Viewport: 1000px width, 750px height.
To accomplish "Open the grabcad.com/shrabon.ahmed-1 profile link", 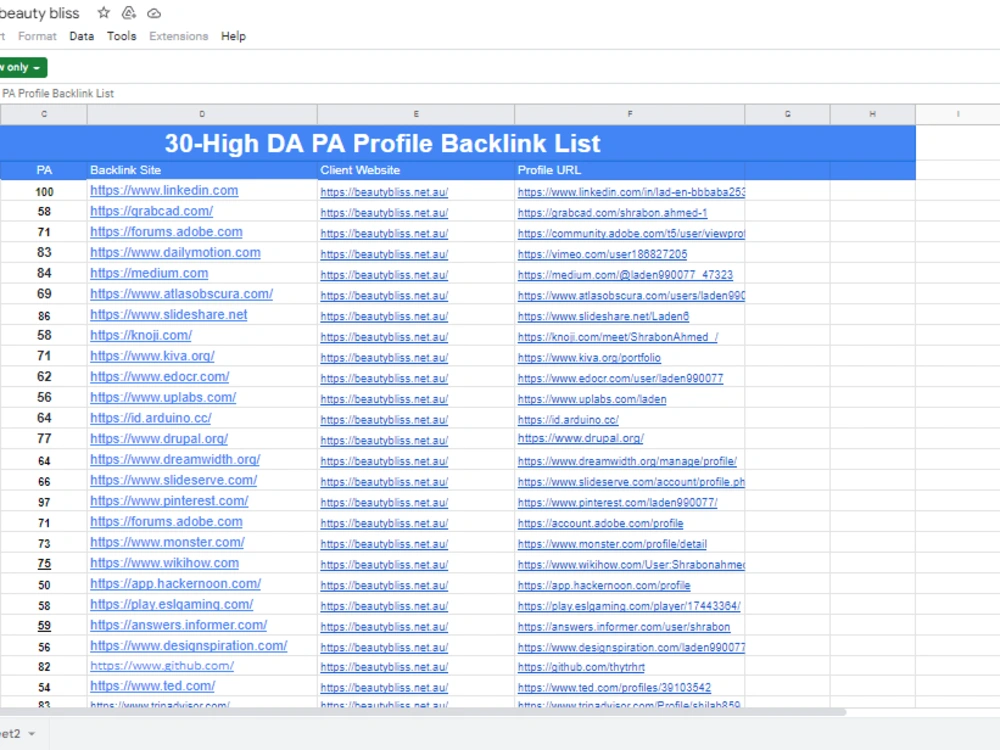I will pos(612,213).
